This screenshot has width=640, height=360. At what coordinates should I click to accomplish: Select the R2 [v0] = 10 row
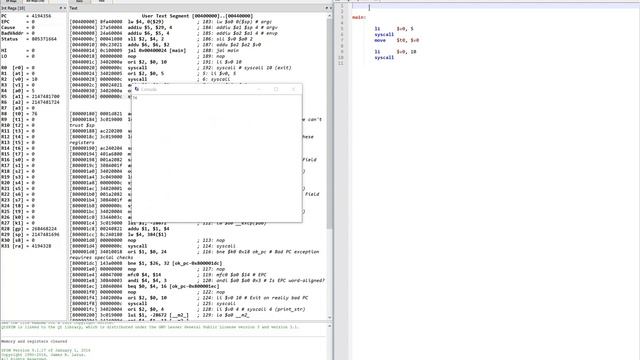(20, 79)
